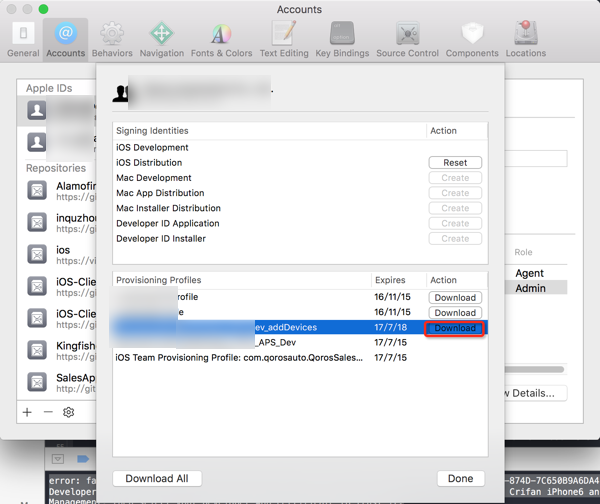Open Source Control preferences icon
Screen dimensions: 600x504
407,40
